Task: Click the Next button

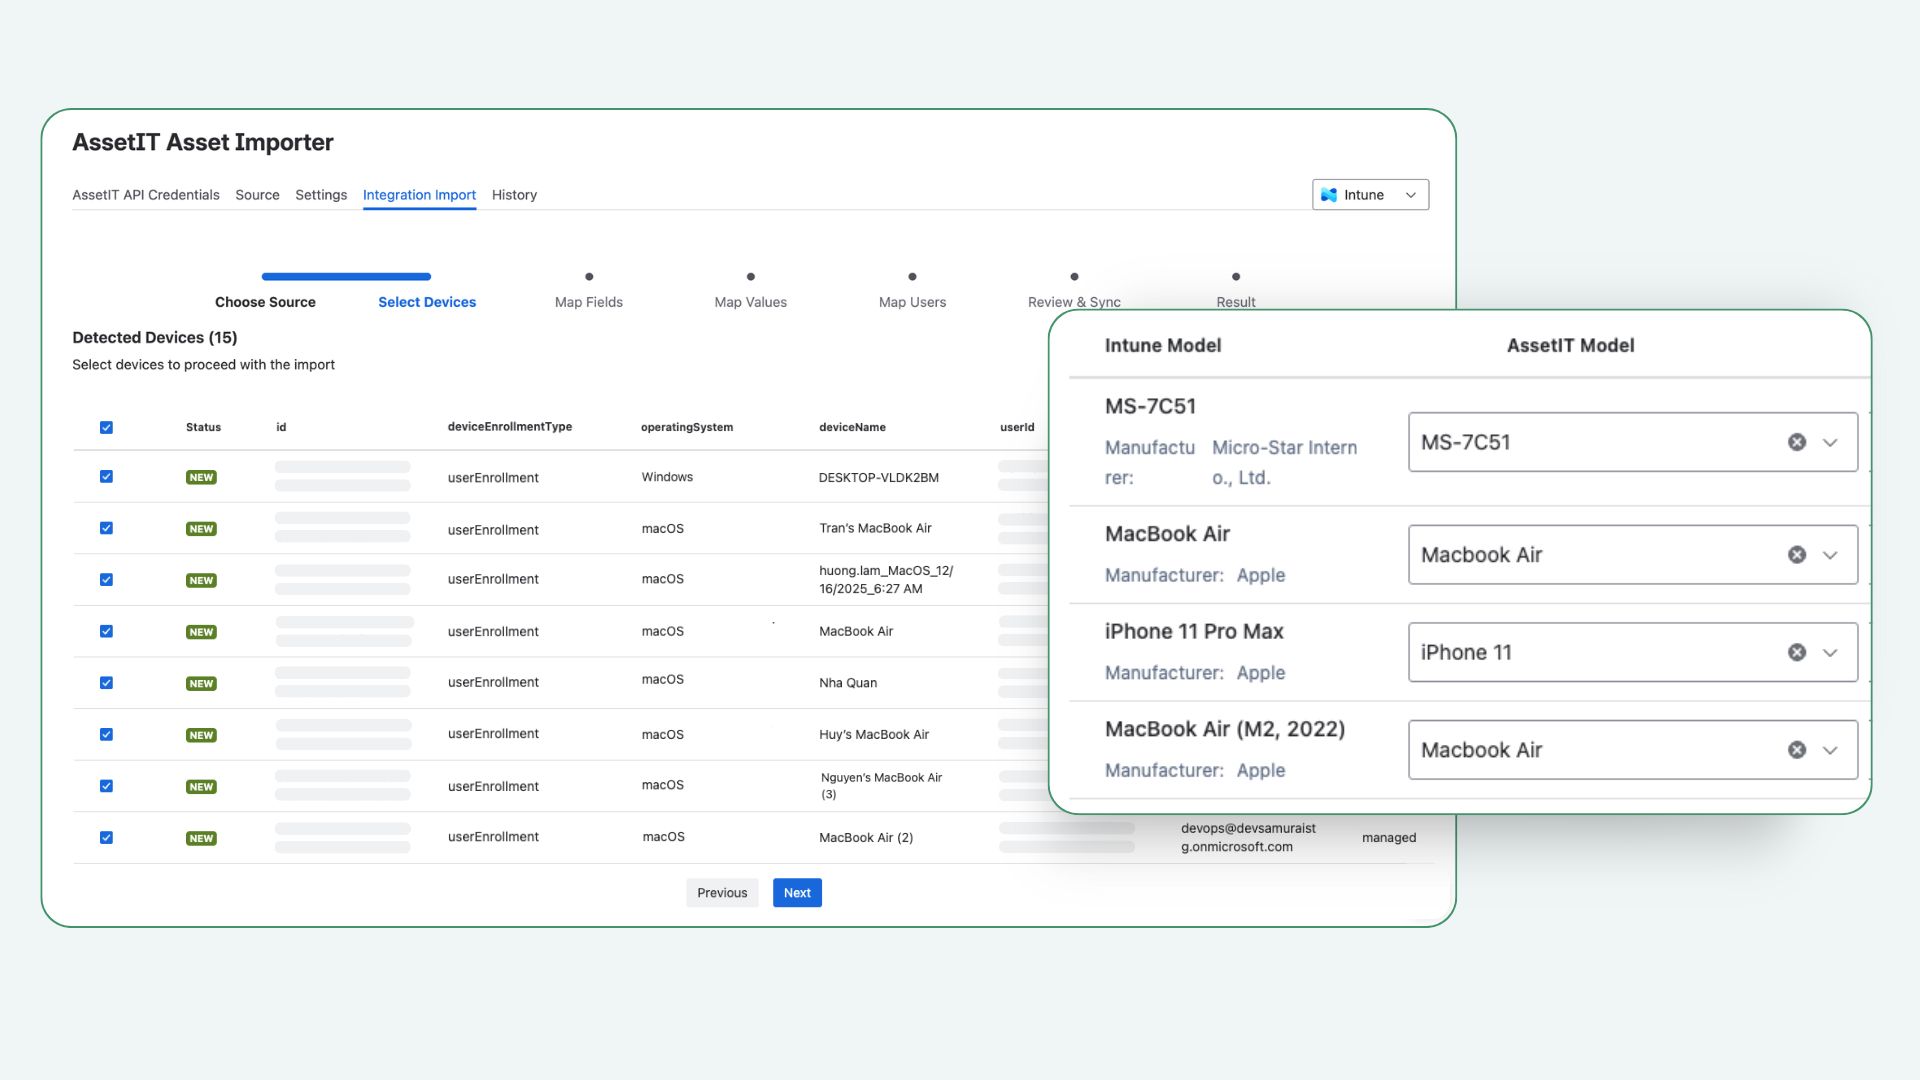Action: (x=797, y=893)
